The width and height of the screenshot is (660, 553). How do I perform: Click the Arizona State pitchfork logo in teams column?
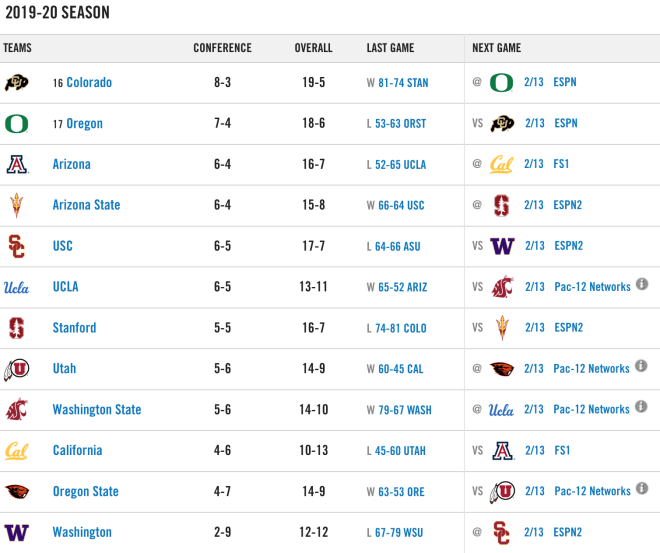tap(16, 205)
